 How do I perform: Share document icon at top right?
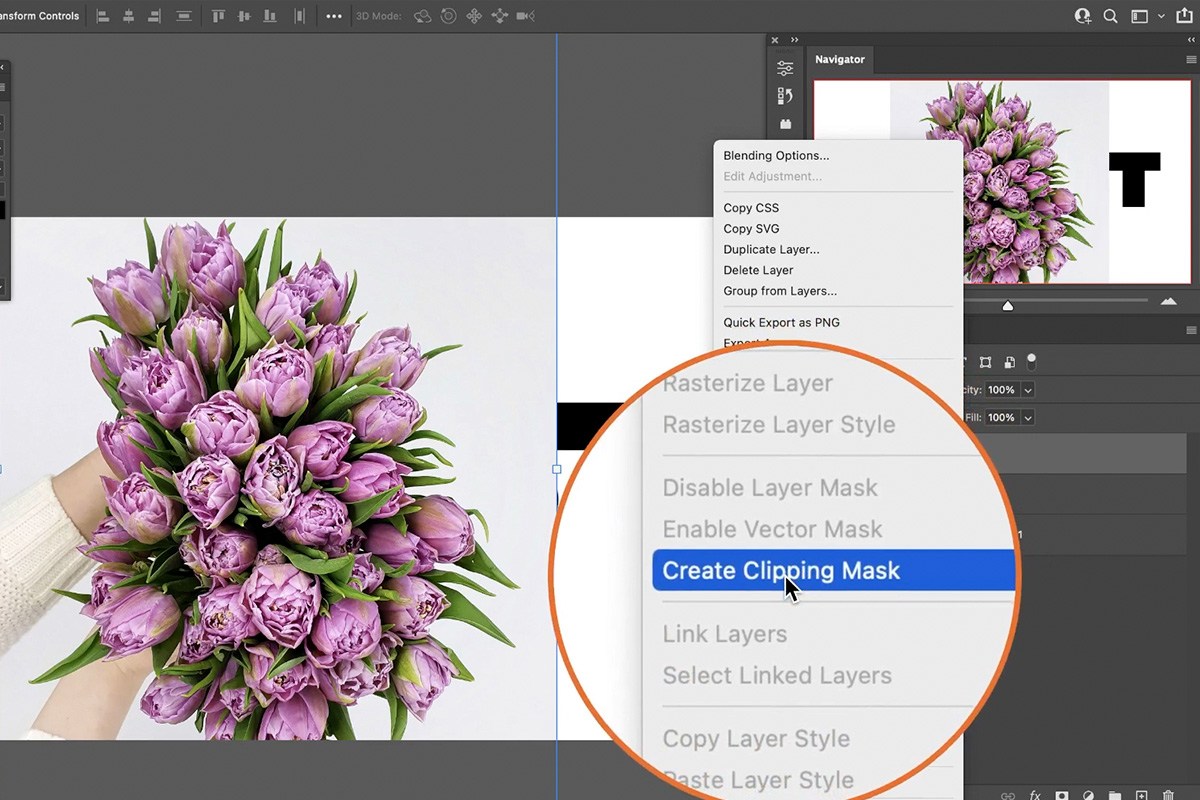(x=1185, y=15)
